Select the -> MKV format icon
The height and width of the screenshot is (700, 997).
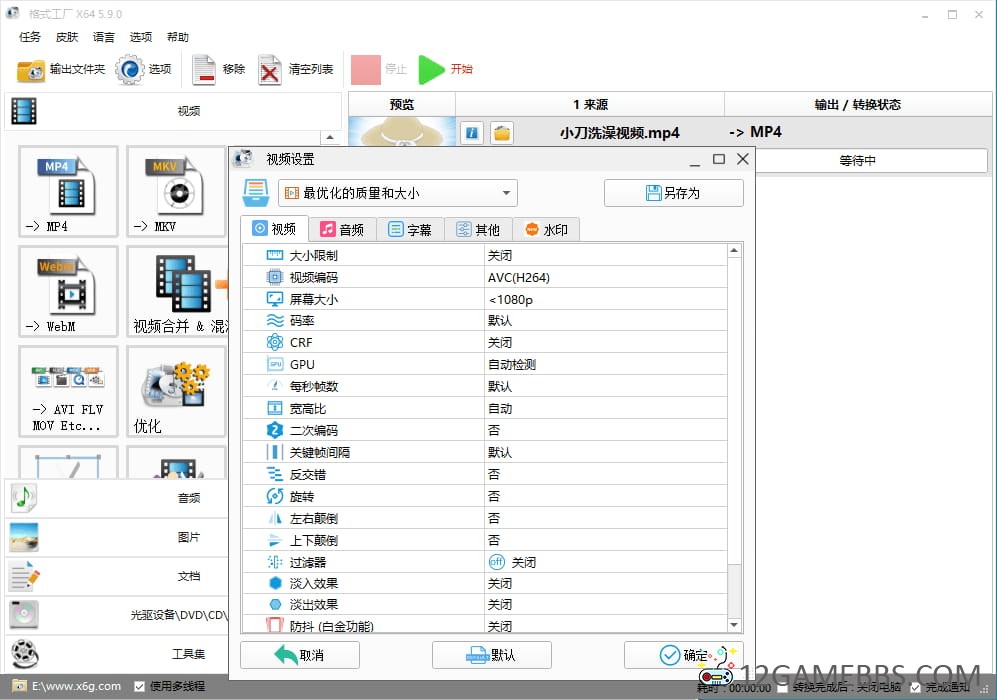[x=176, y=191]
